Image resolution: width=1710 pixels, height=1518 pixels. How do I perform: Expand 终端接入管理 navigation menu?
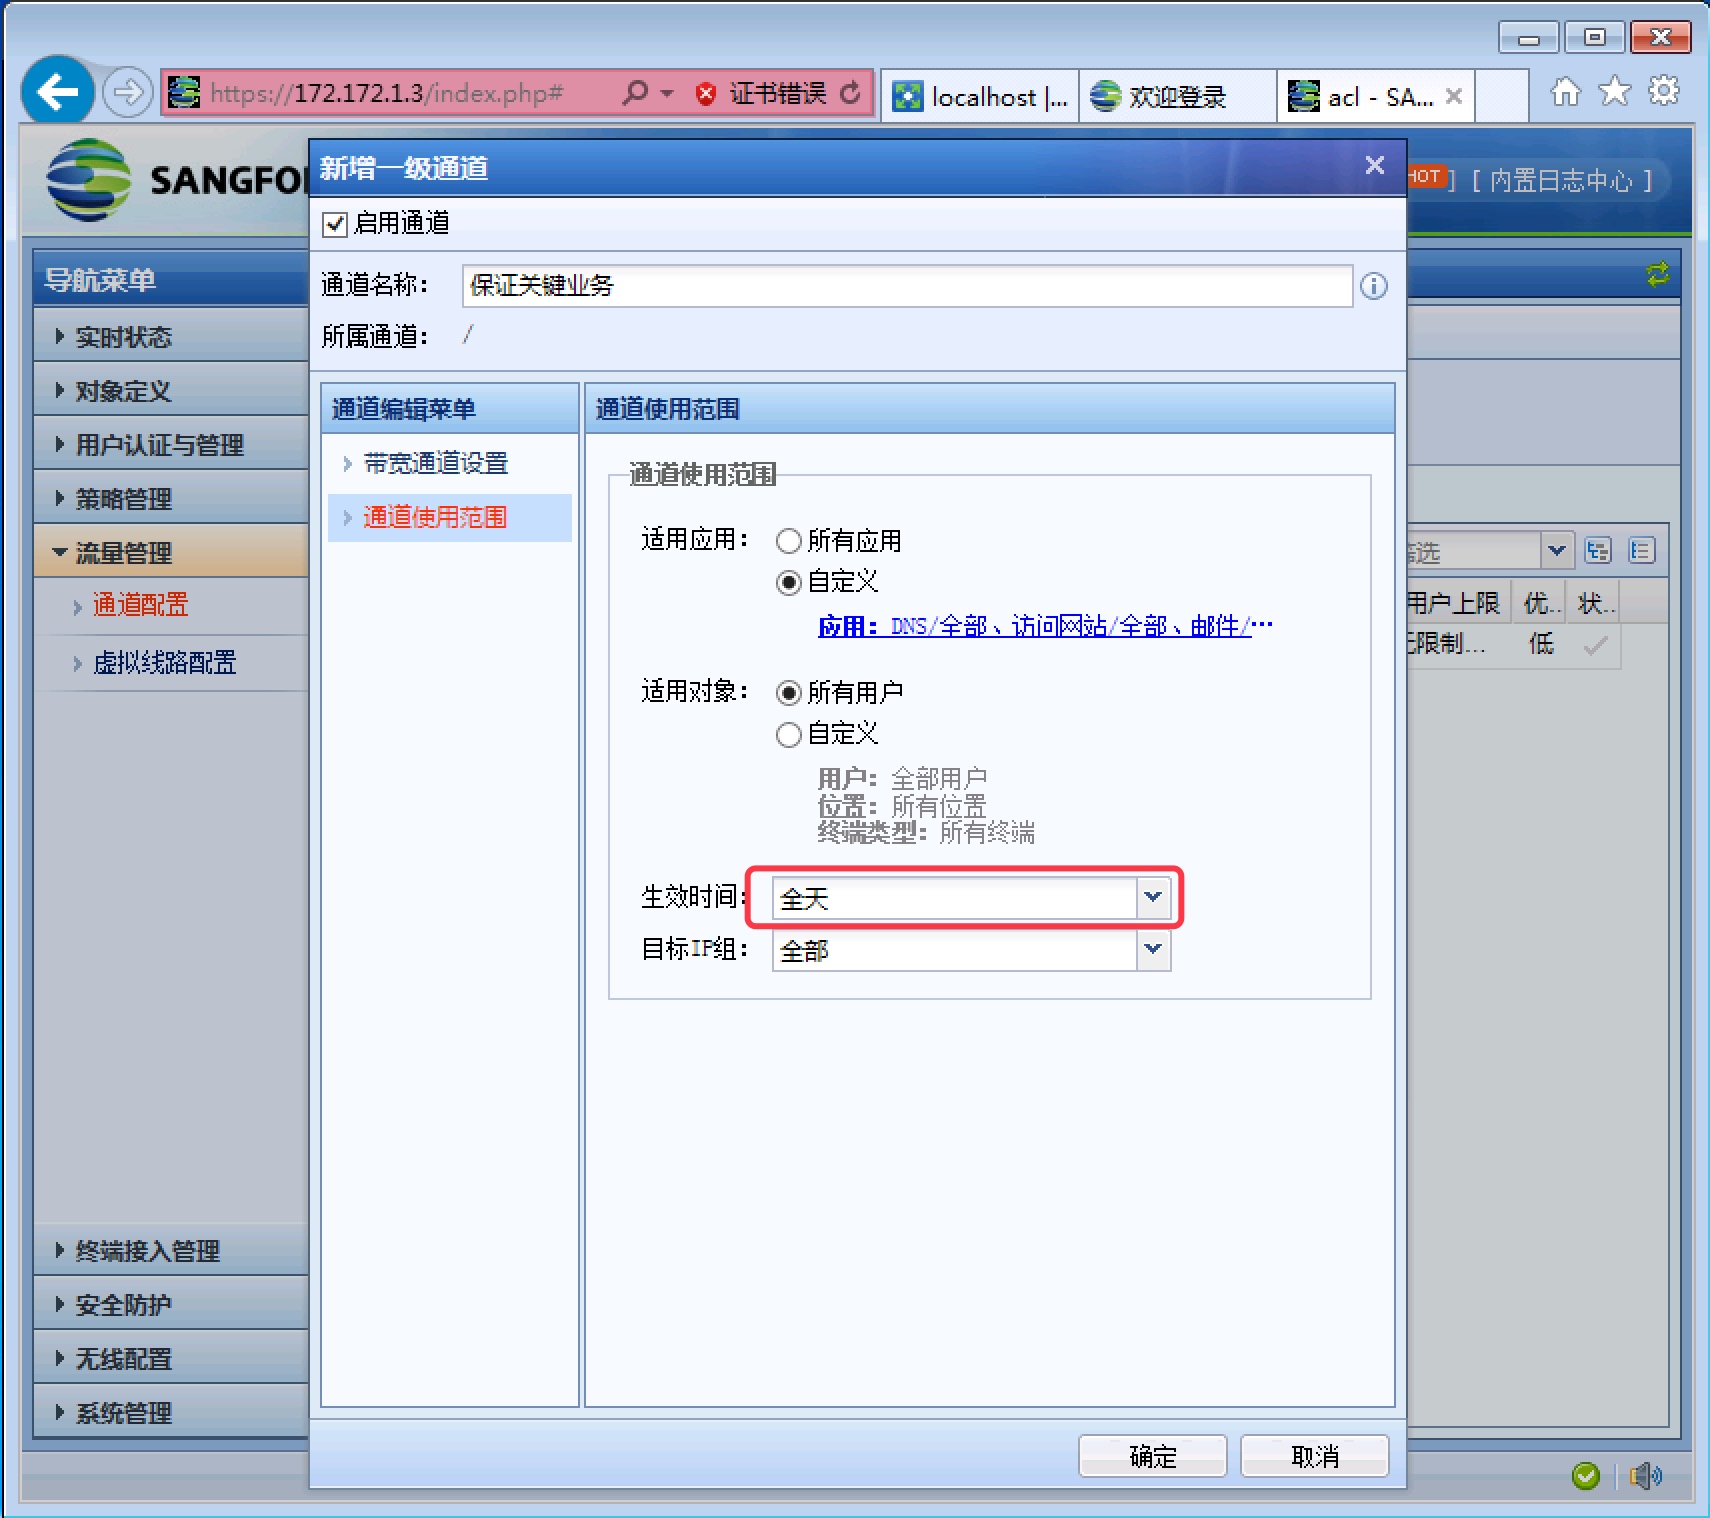coord(170,1250)
